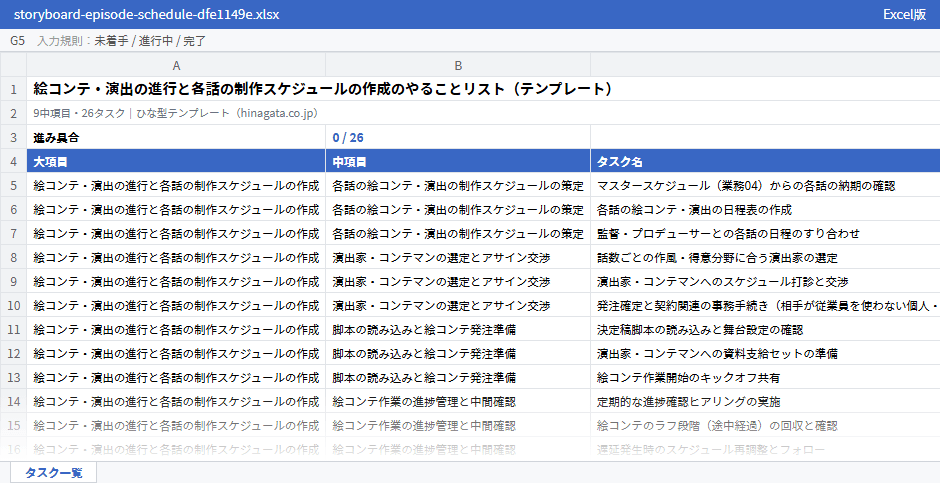Select task cell 決定稿脚本の読み込みと舞台設定の確認
Image resolution: width=940 pixels, height=483 pixels.
click(x=766, y=330)
